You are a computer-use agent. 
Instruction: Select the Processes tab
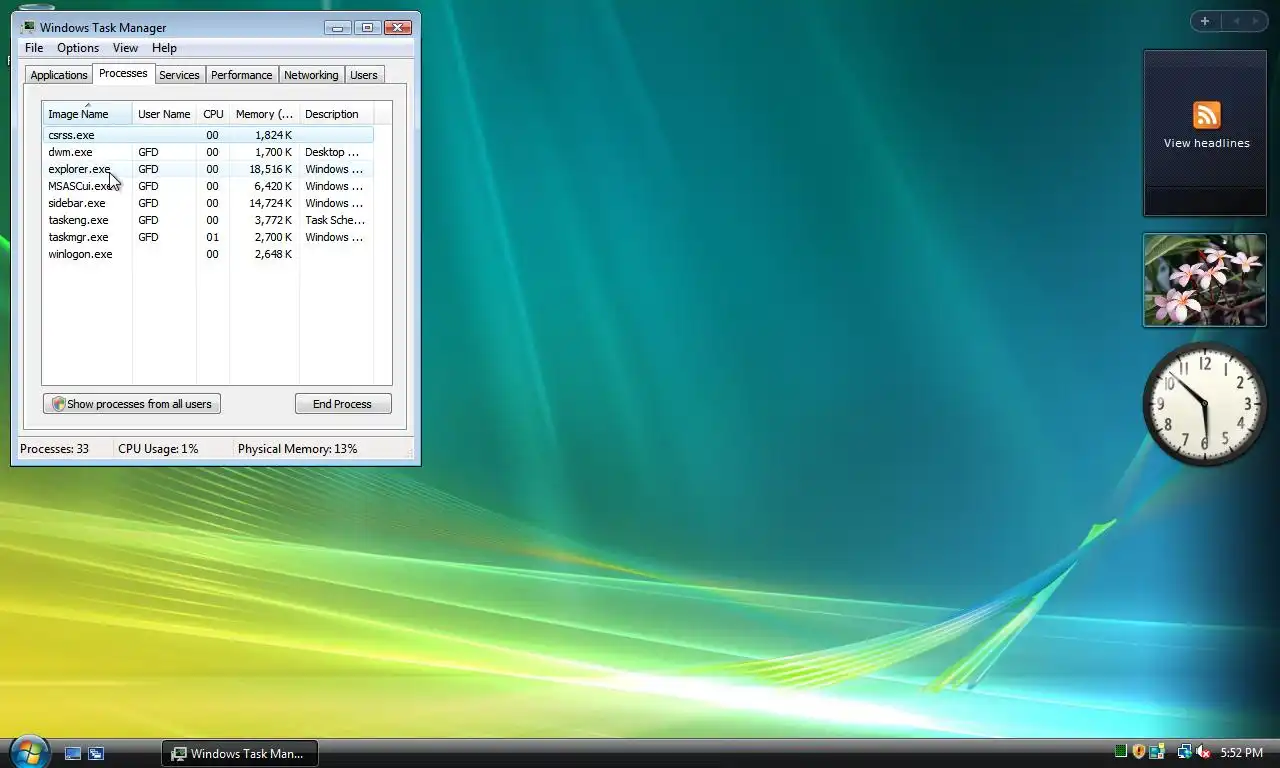tap(123, 73)
